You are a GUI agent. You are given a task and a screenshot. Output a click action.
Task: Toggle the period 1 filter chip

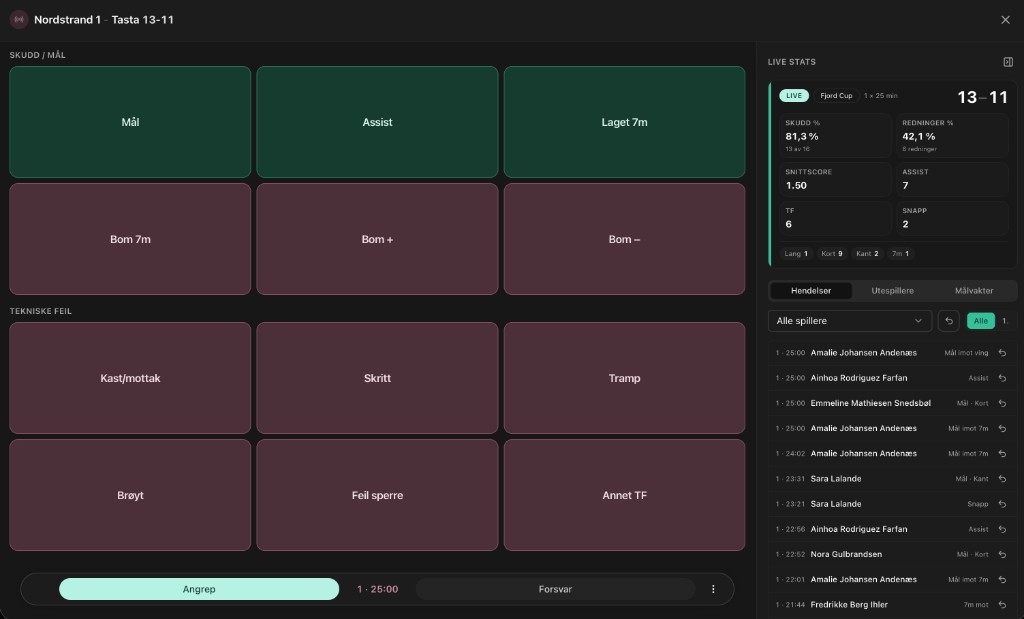(x=1006, y=321)
